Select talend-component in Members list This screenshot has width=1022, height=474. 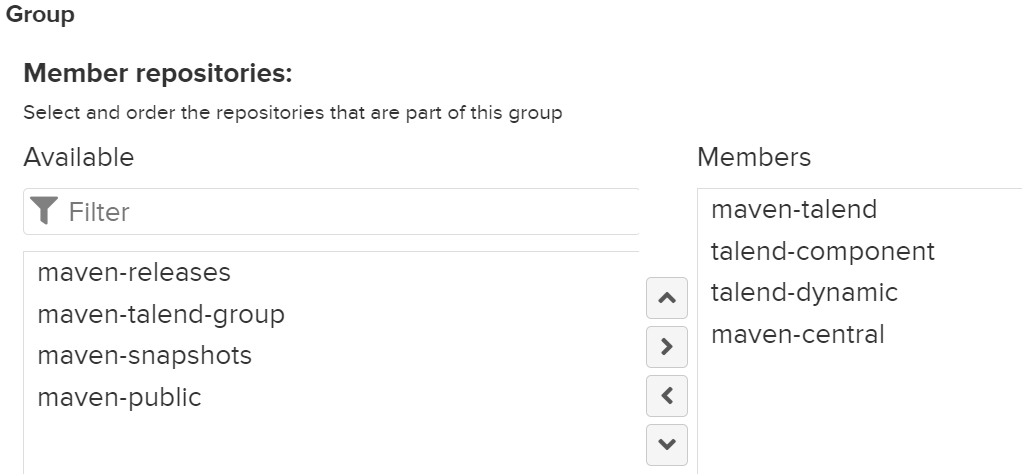(860, 251)
